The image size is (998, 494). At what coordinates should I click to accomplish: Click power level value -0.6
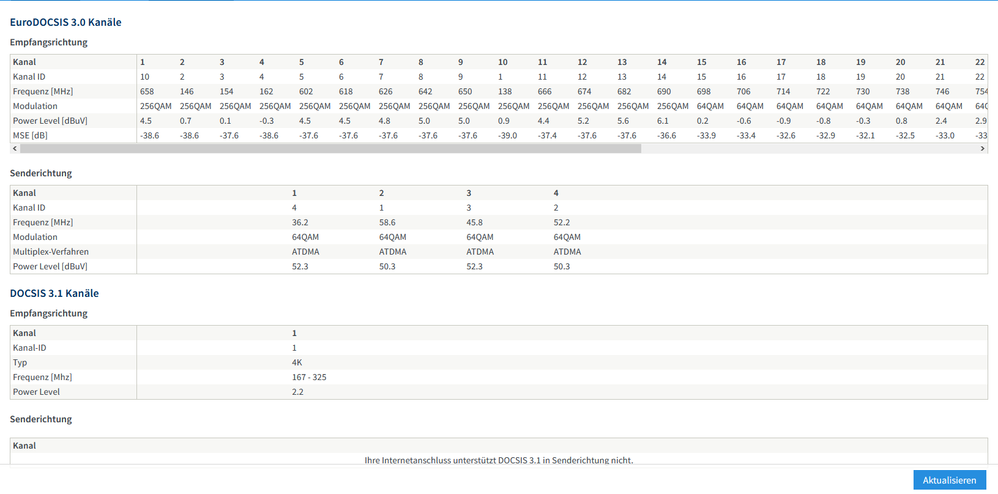[743, 121]
